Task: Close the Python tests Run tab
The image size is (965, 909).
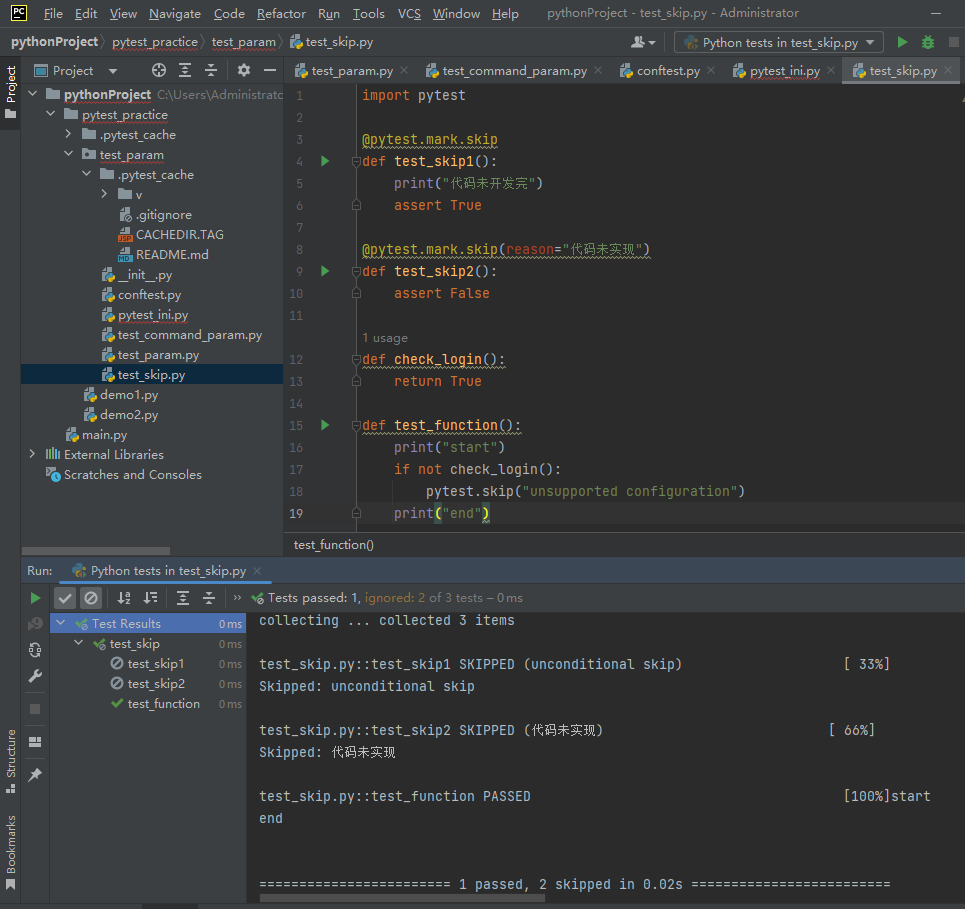Action: tap(257, 571)
